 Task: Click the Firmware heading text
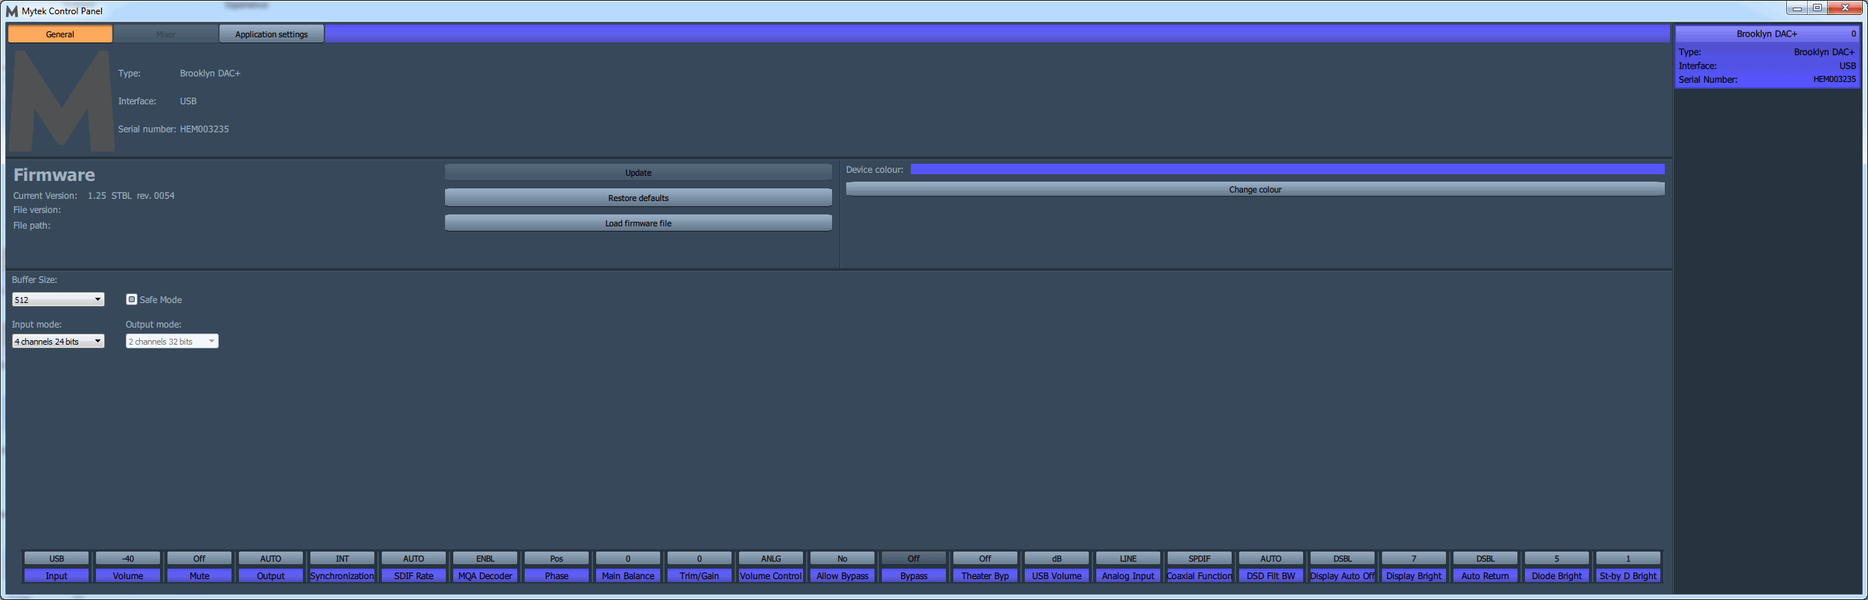coord(54,175)
